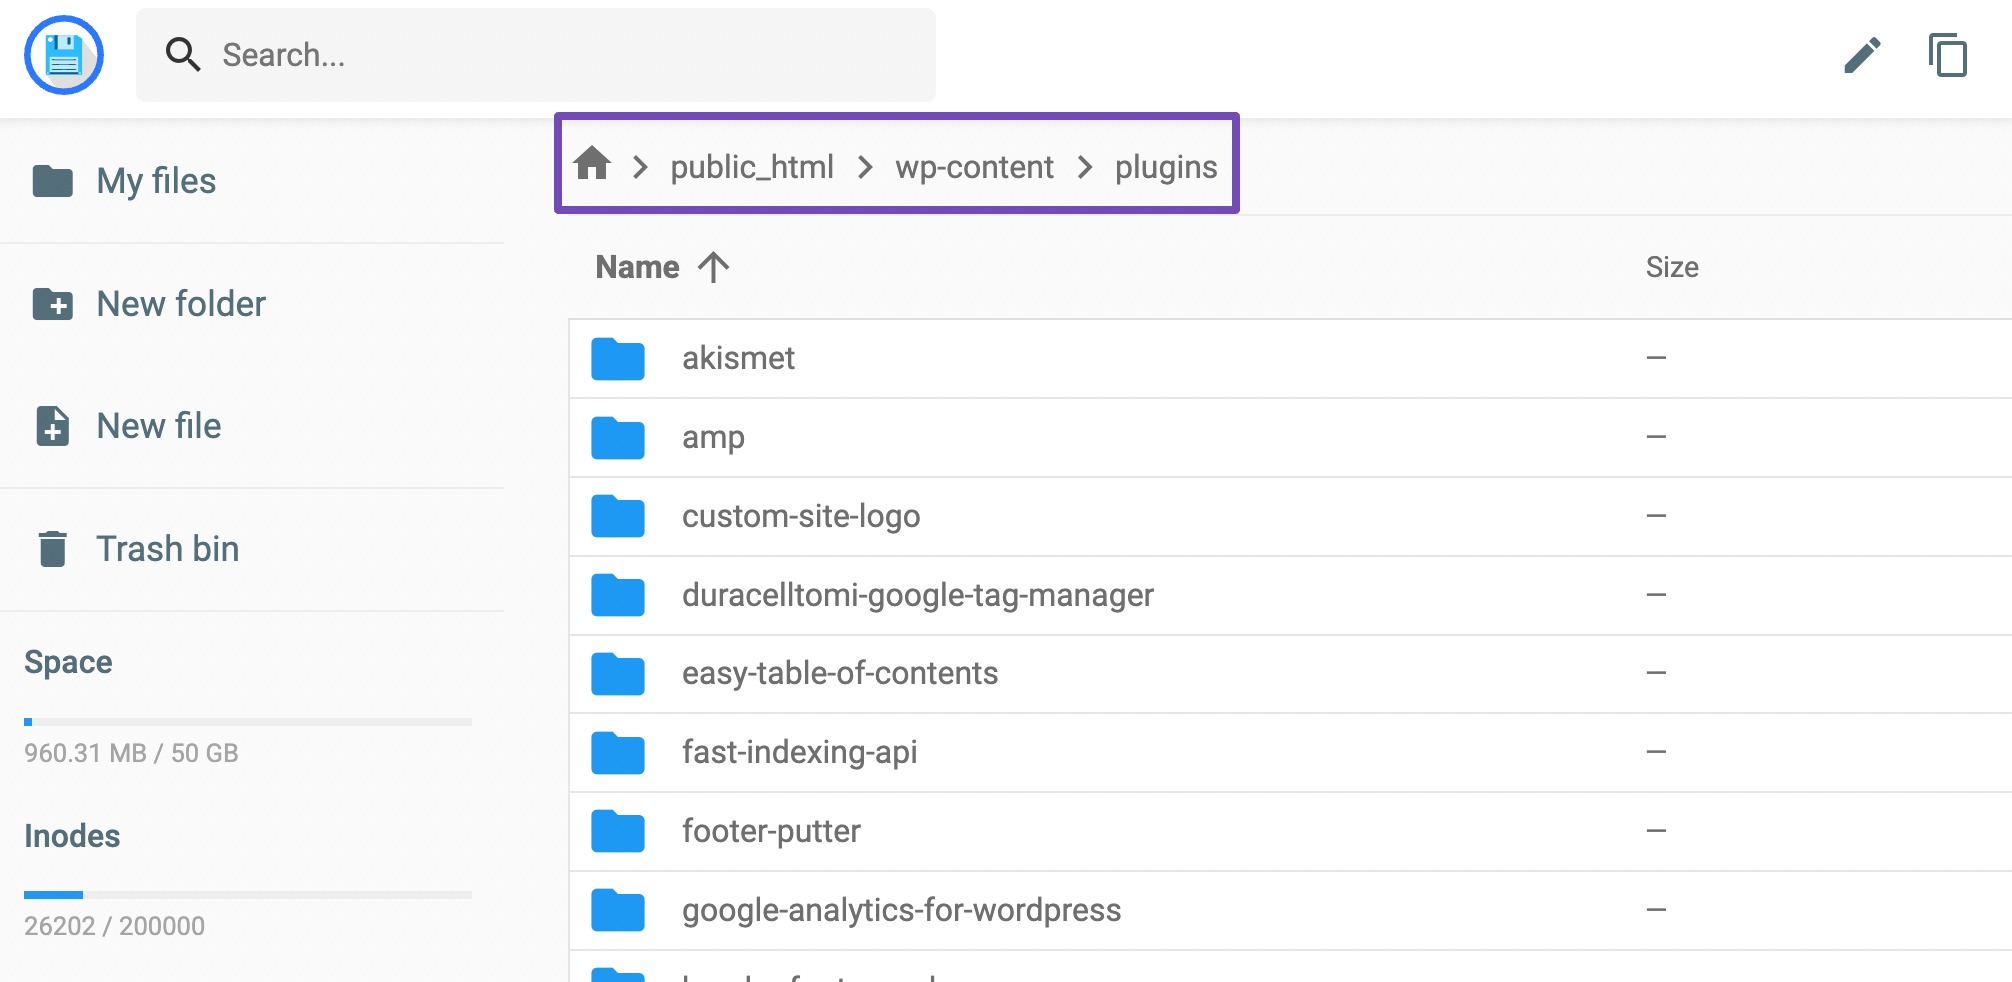Click the folder icon beside footer-putter
Image resolution: width=2012 pixels, height=982 pixels.
click(617, 831)
